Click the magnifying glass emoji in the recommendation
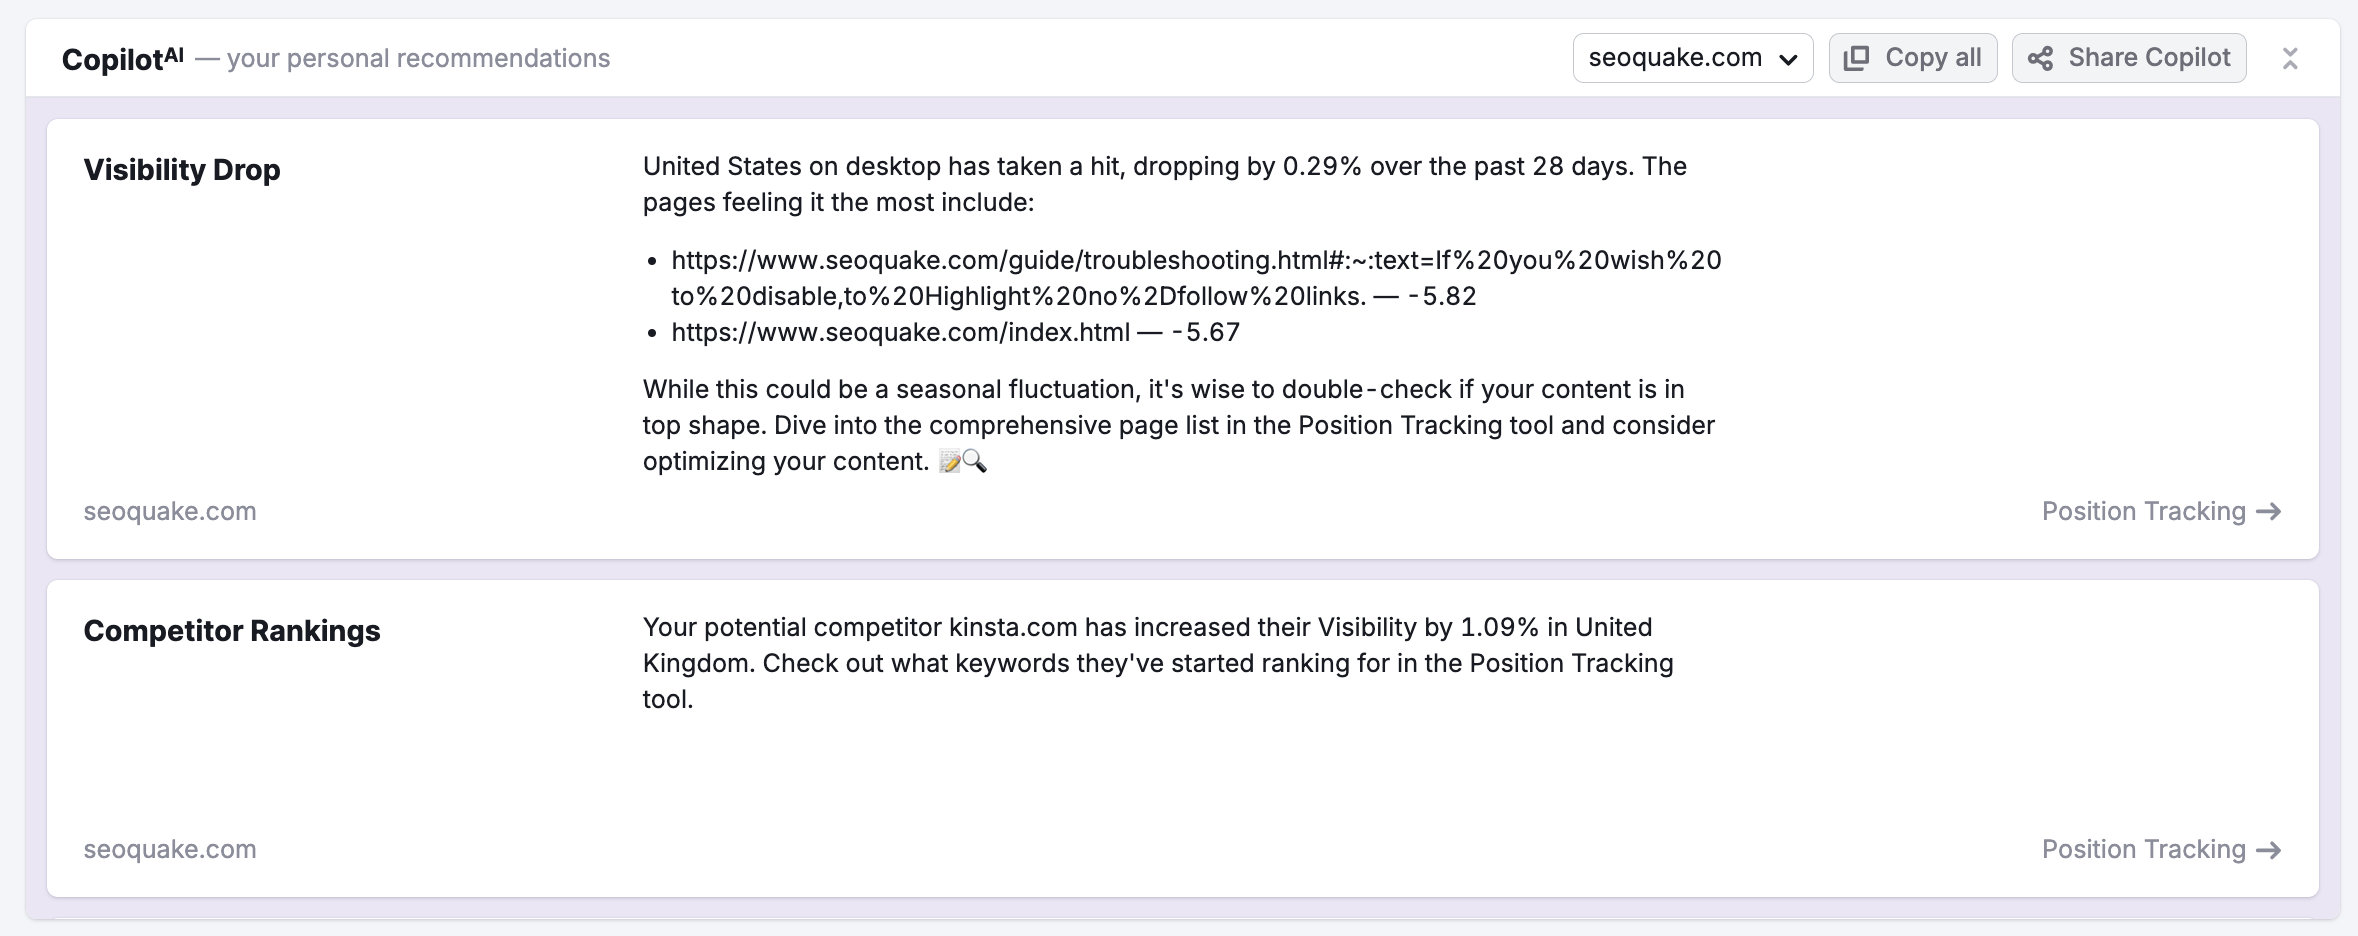 (x=976, y=461)
